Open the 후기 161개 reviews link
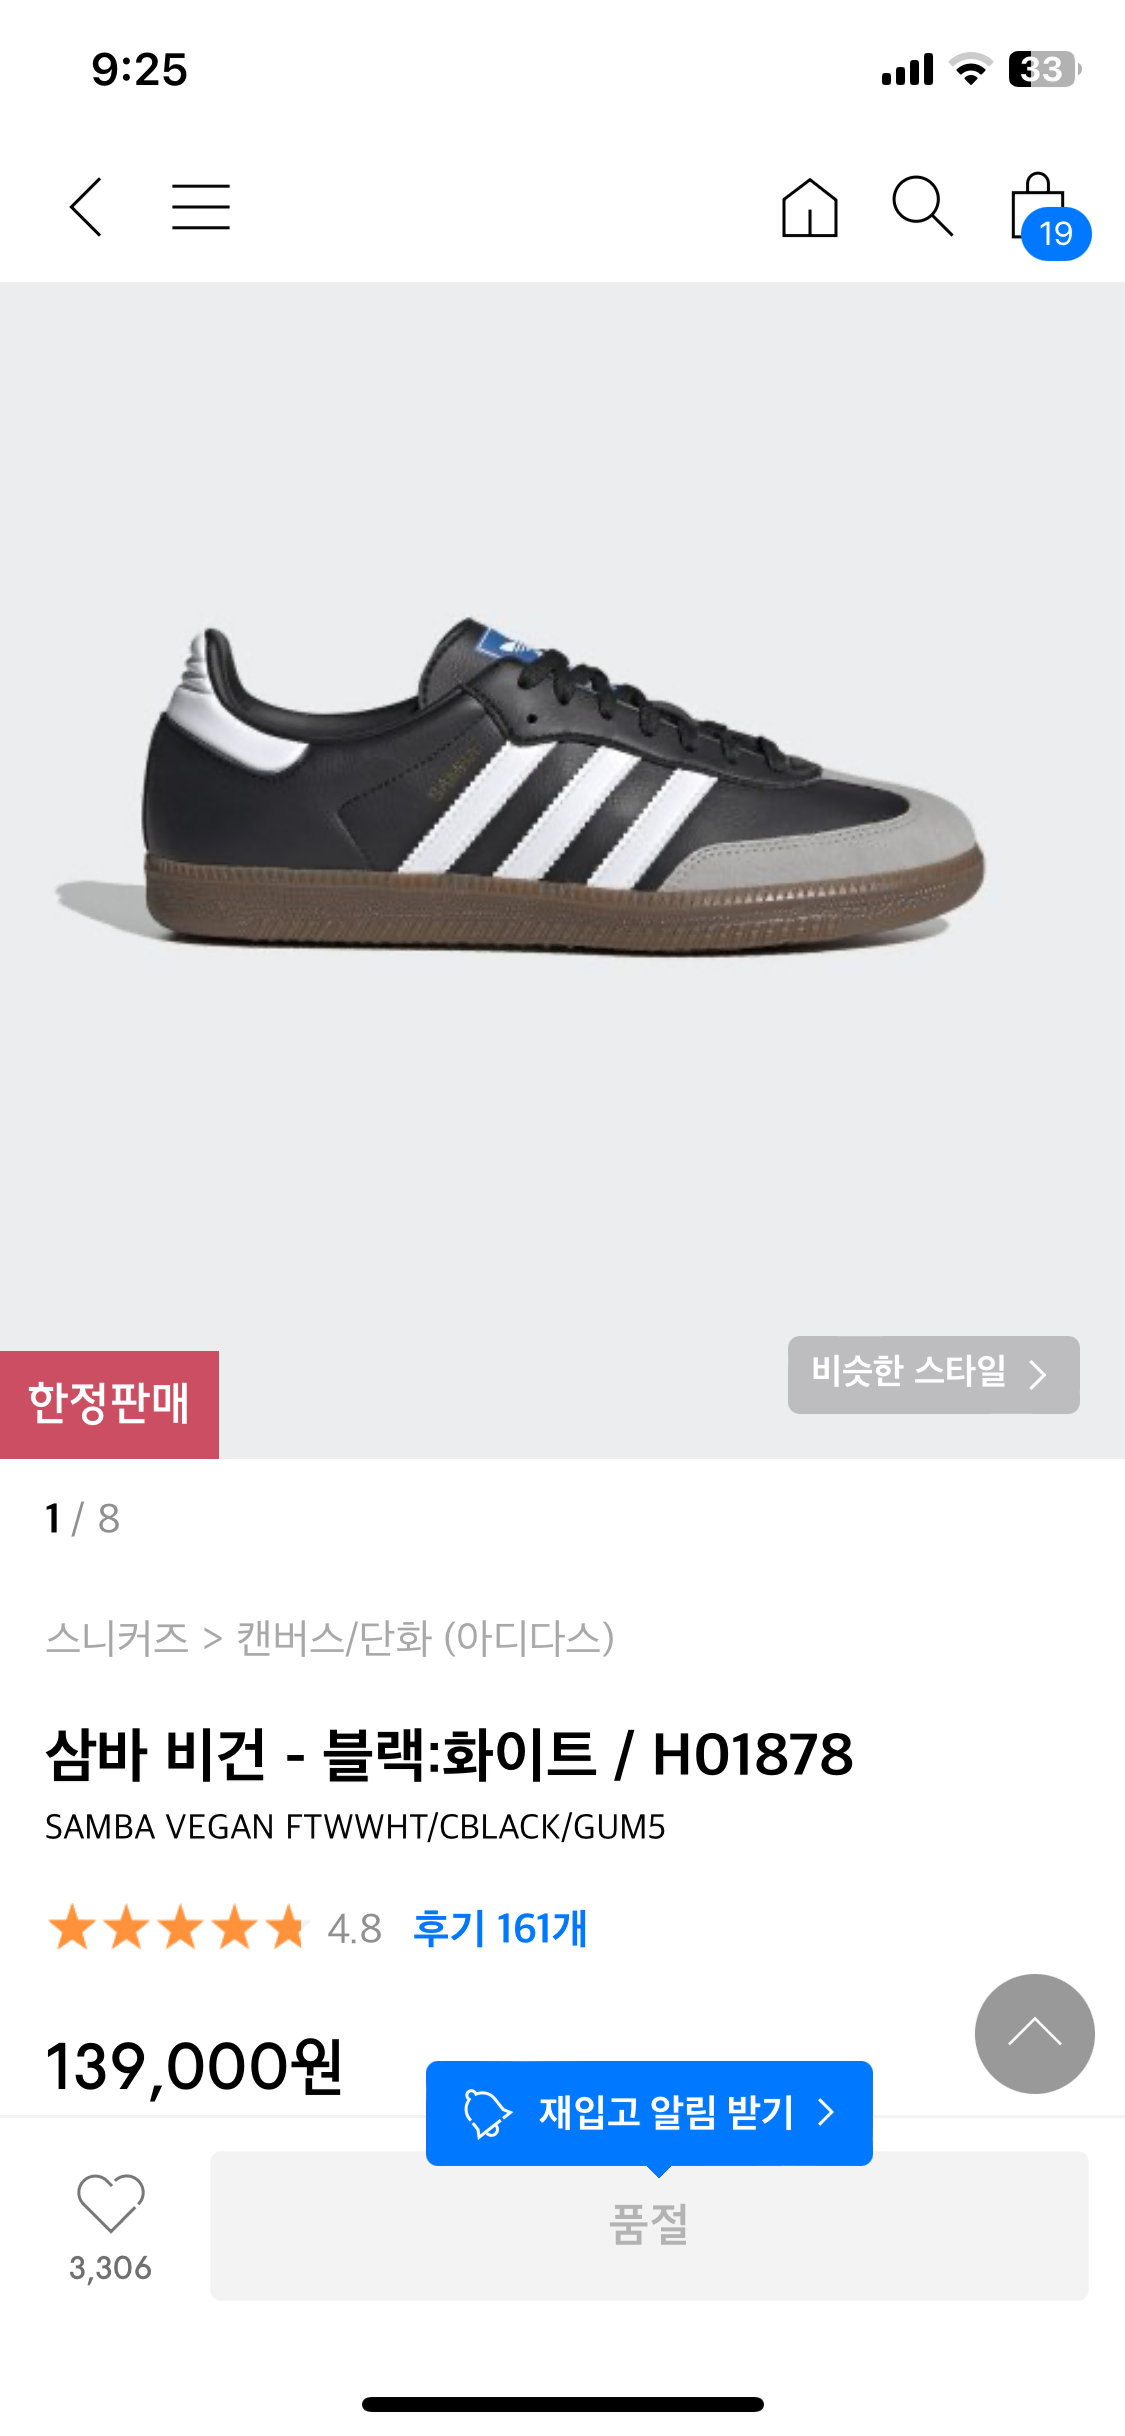This screenshot has width=1125, height=2436. [500, 1928]
